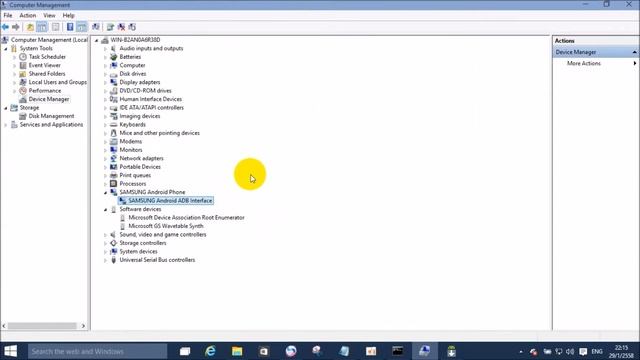Click the Print queues category icon

pyautogui.click(x=113, y=175)
